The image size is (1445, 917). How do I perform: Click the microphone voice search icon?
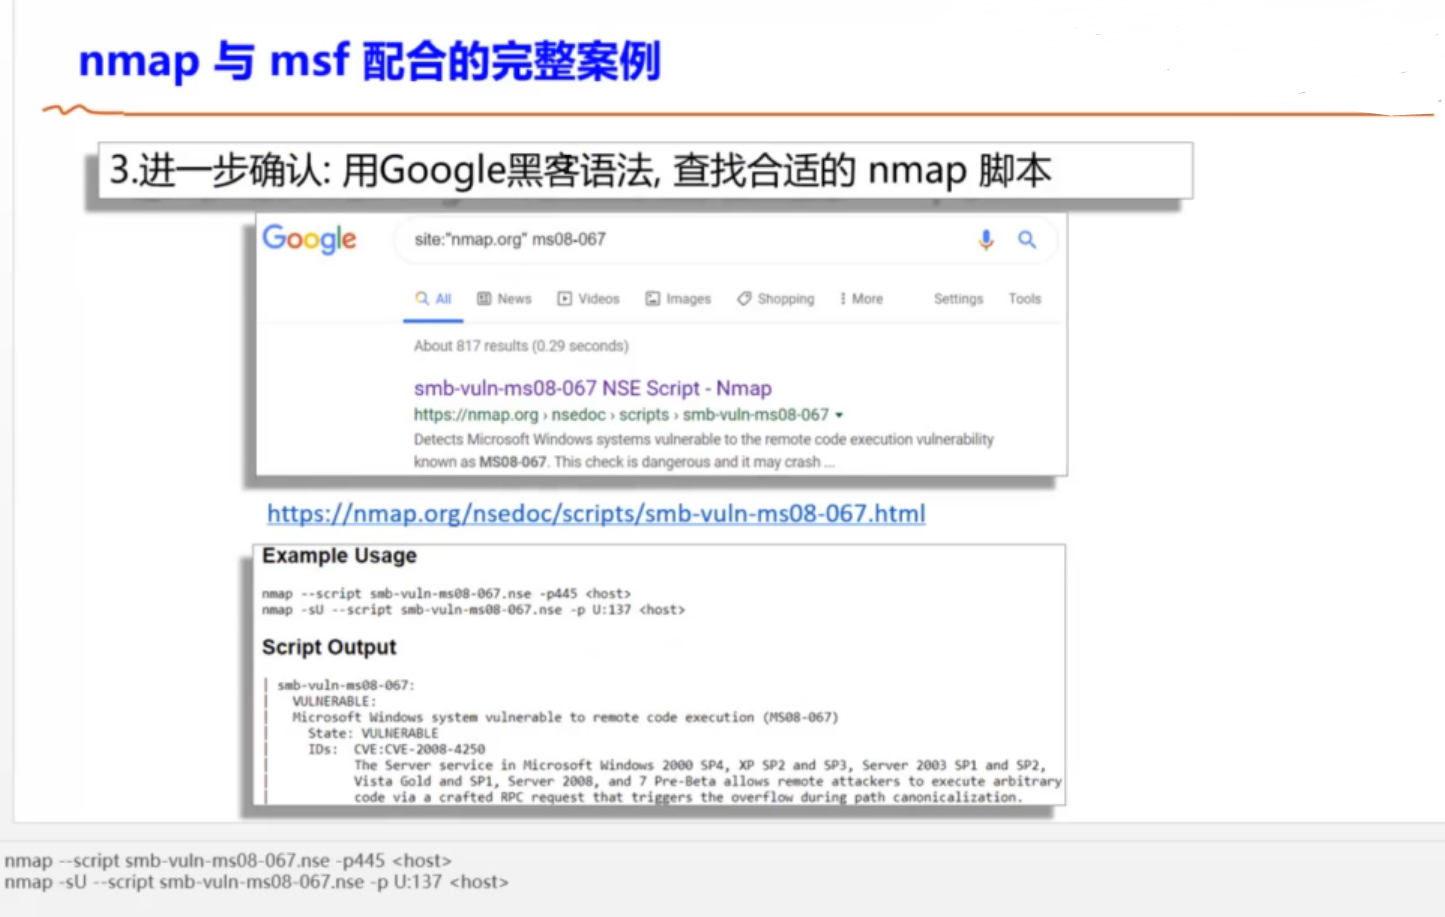point(986,240)
